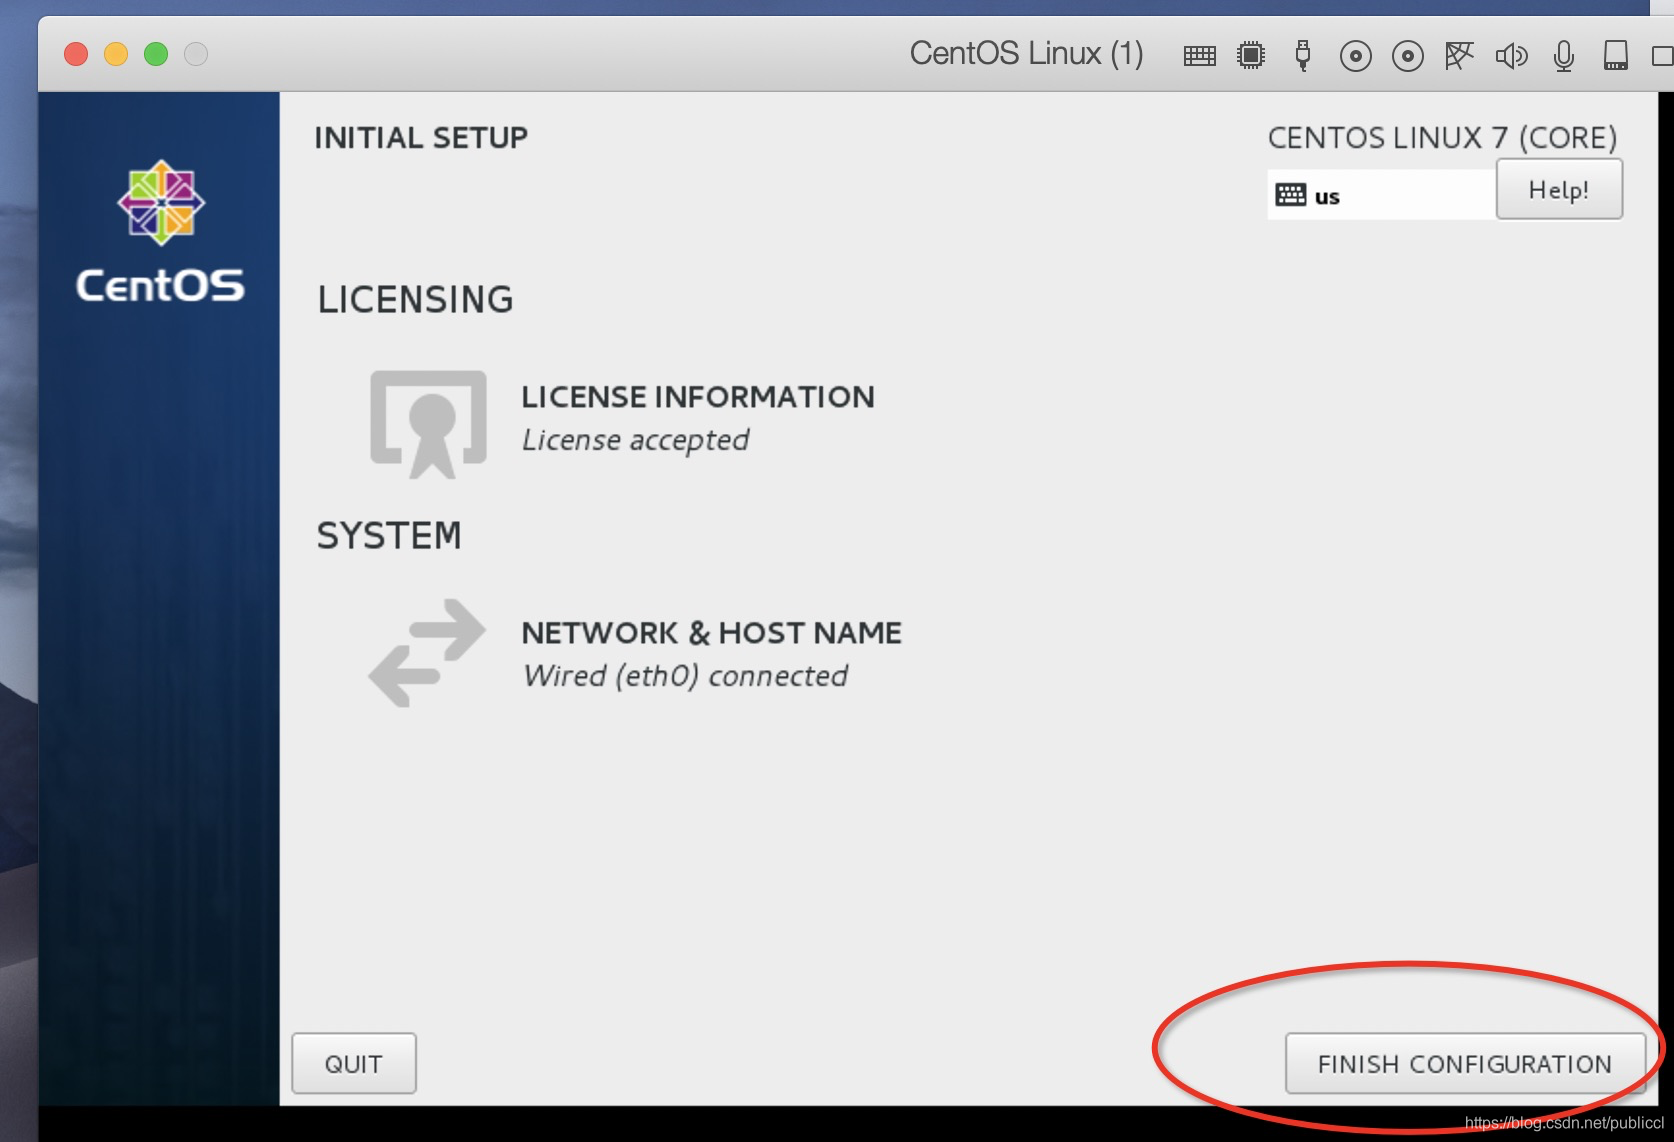This screenshot has height=1142, width=1674.
Task: Open the Network & Host Name arrows icon
Action: [427, 653]
